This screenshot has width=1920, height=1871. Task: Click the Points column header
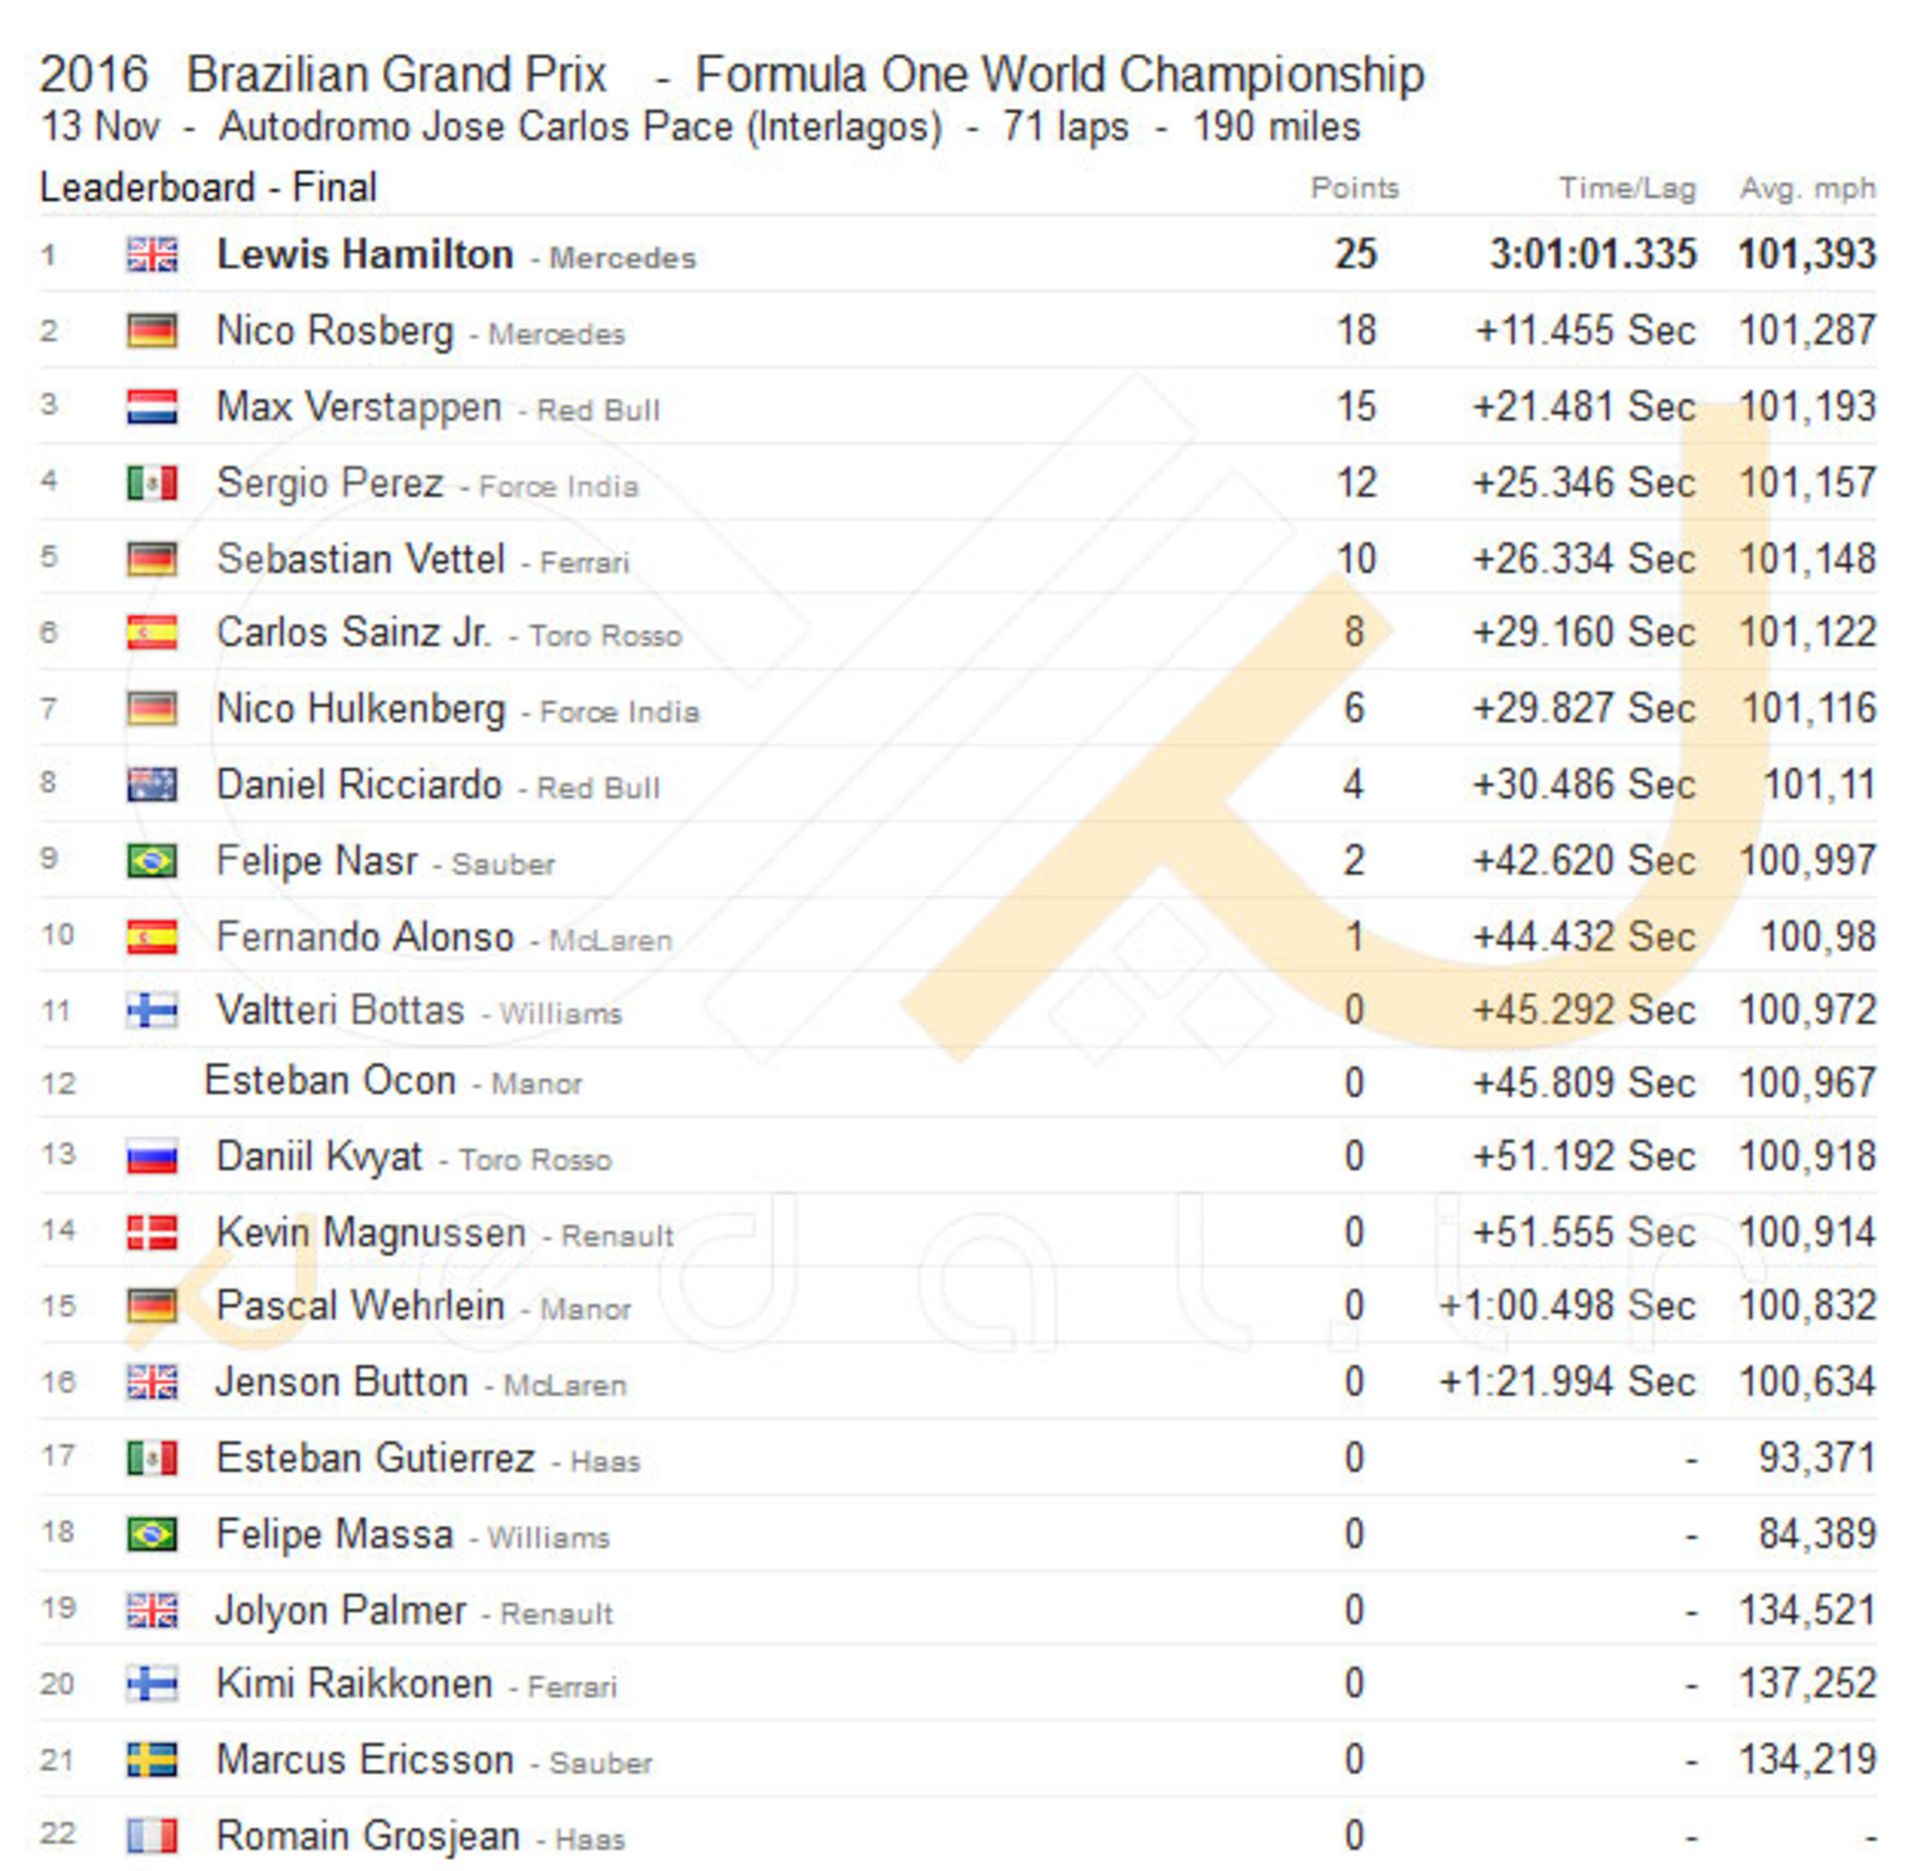click(x=1354, y=188)
